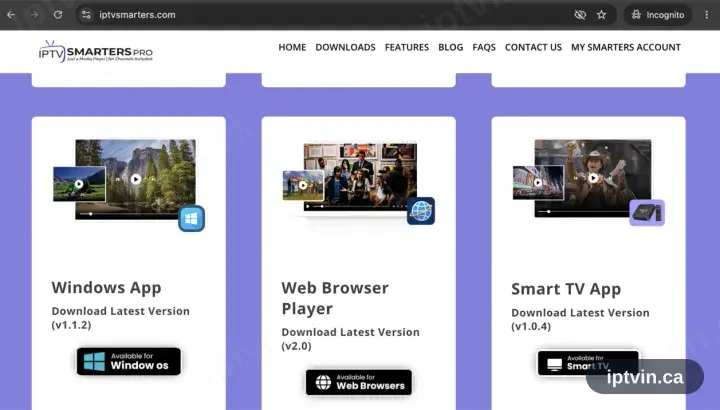This screenshot has width=720, height=410.
Task: Click the Windows App heading
Action: (x=107, y=288)
